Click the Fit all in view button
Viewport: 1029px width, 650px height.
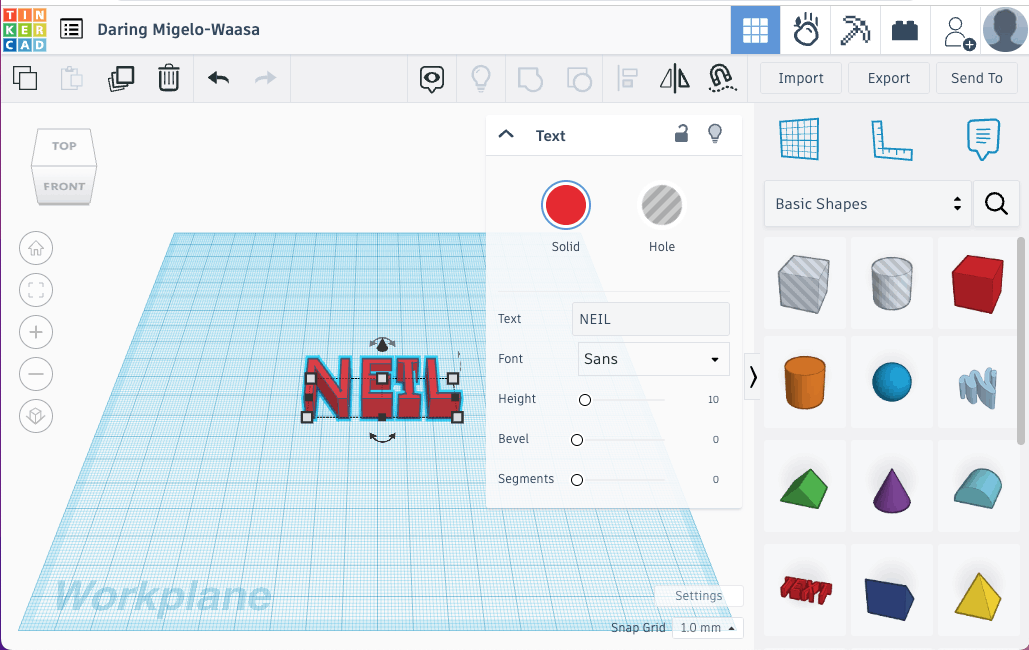tap(36, 290)
